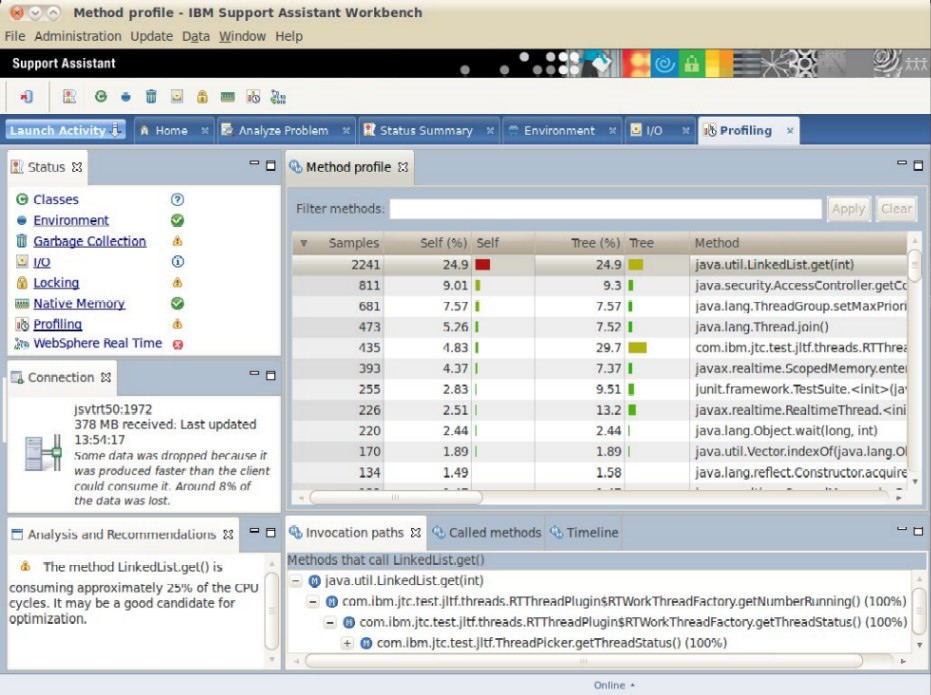The height and width of the screenshot is (695, 931).
Task: Click the server connection icon in Connection panel
Action: click(43, 453)
